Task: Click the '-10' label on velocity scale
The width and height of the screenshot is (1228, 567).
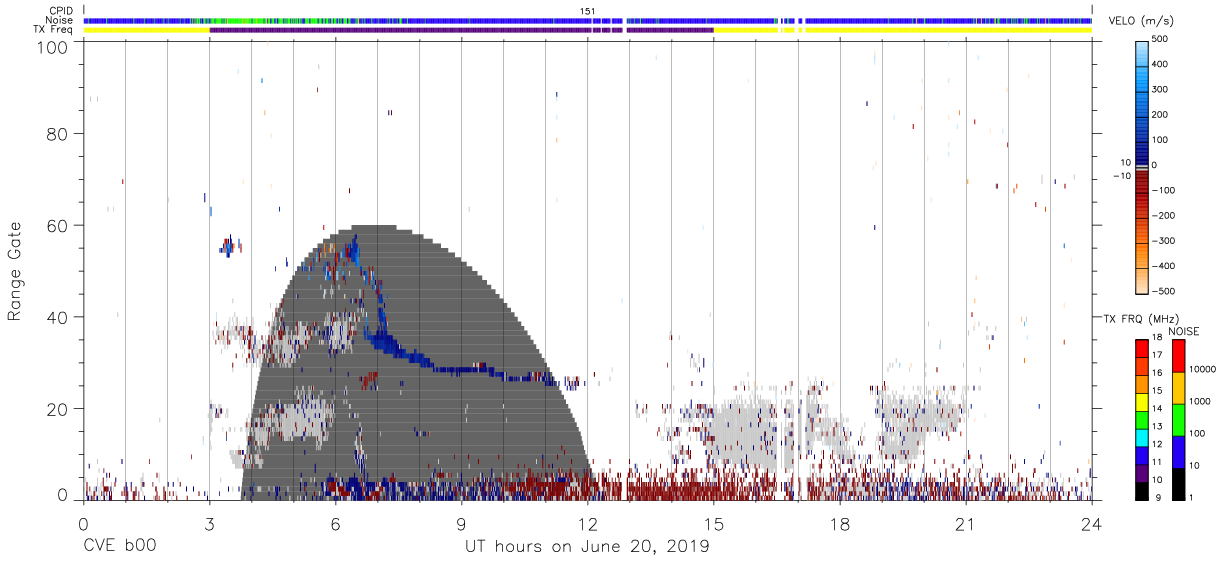Action: 1122,175
